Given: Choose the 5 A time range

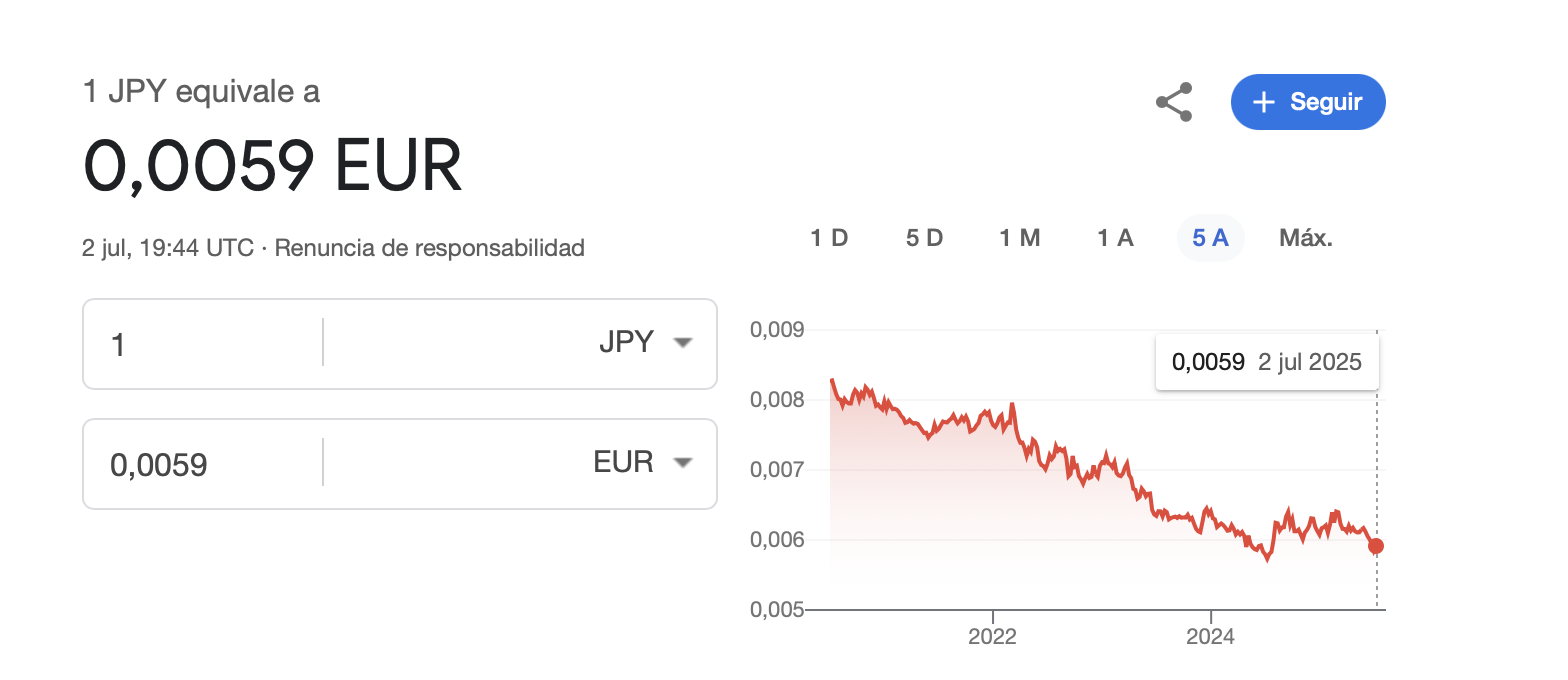Looking at the screenshot, I should pyautogui.click(x=1210, y=238).
